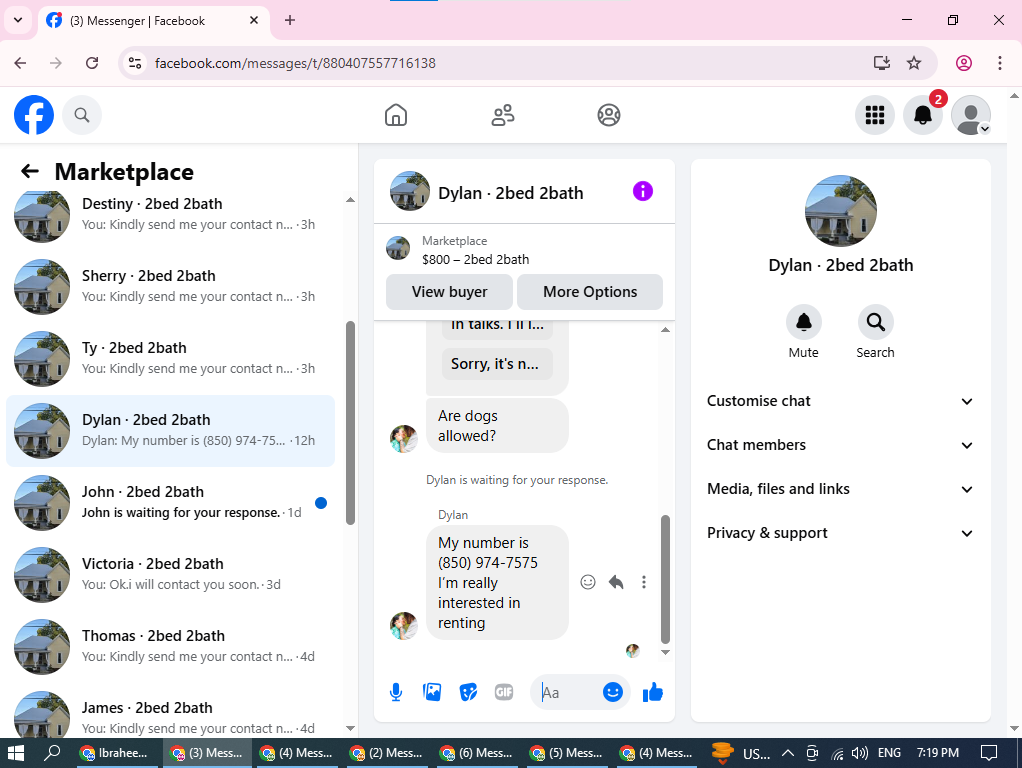Open the Chrome profile icon
This screenshot has height=768, width=1022.
(964, 63)
